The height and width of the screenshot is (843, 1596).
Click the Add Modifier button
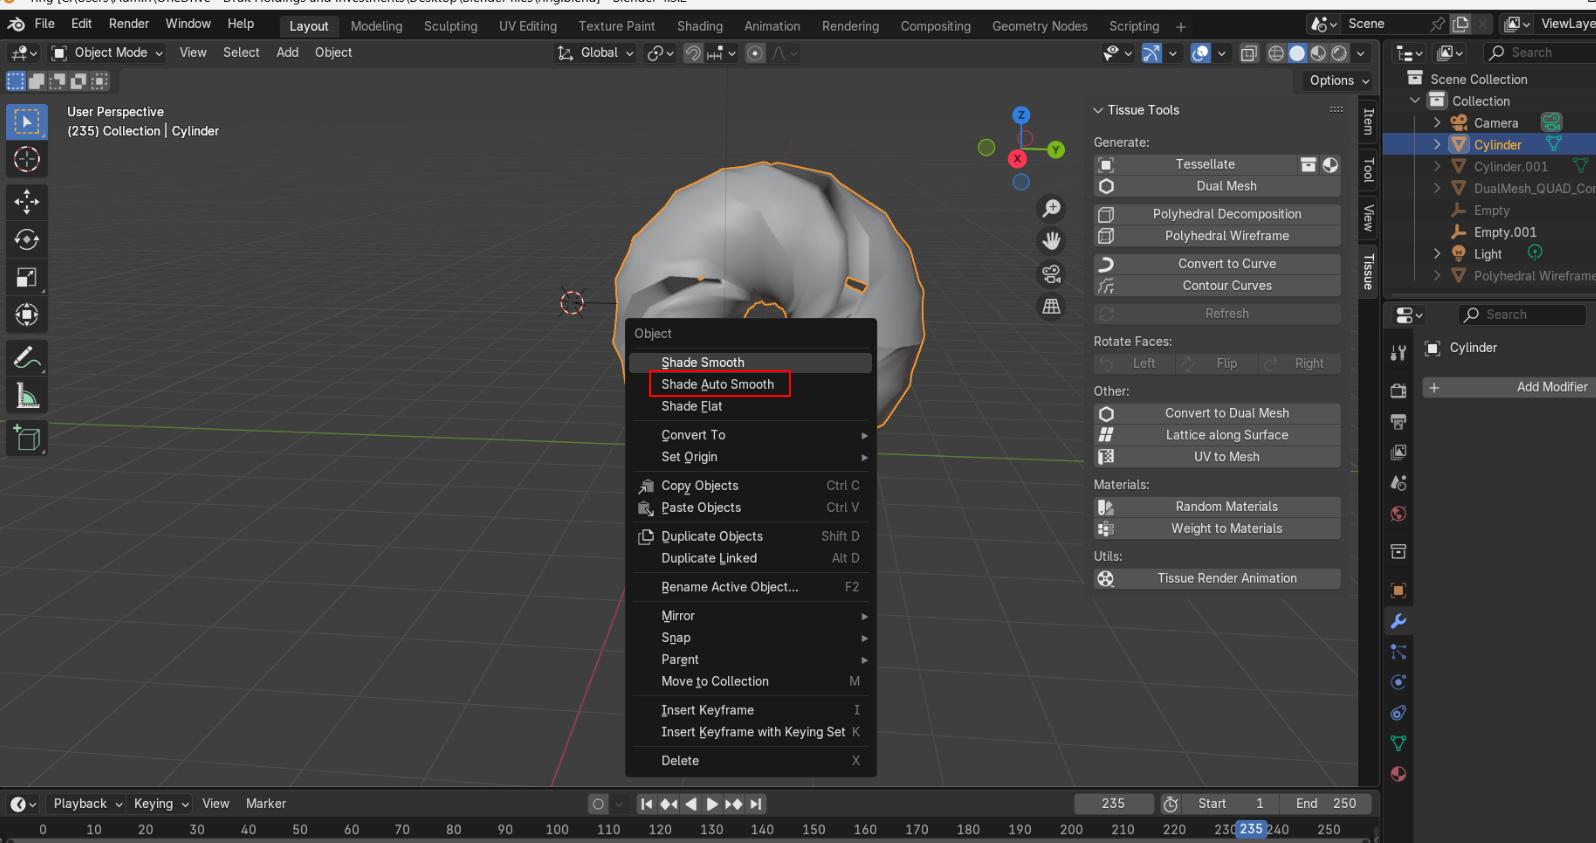pos(1509,387)
